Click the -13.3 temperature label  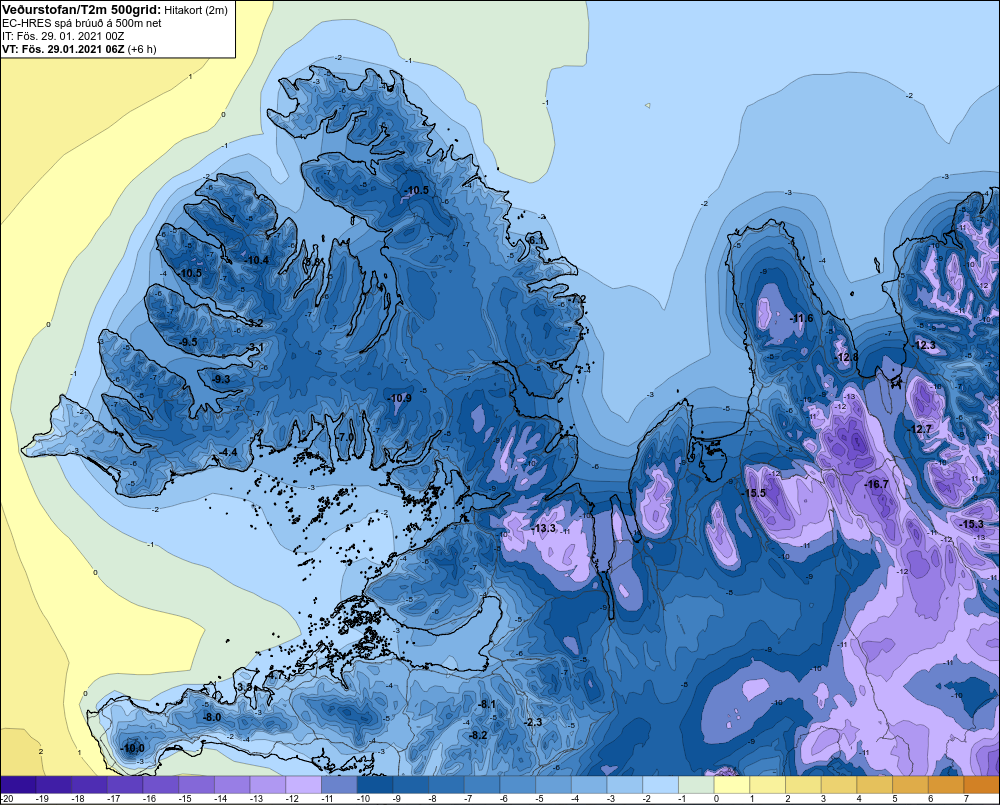(x=544, y=528)
